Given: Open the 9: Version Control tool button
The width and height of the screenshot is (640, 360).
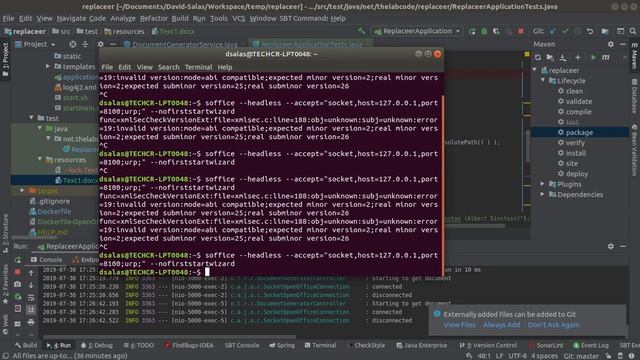Looking at the screenshot, I should point(488,345).
